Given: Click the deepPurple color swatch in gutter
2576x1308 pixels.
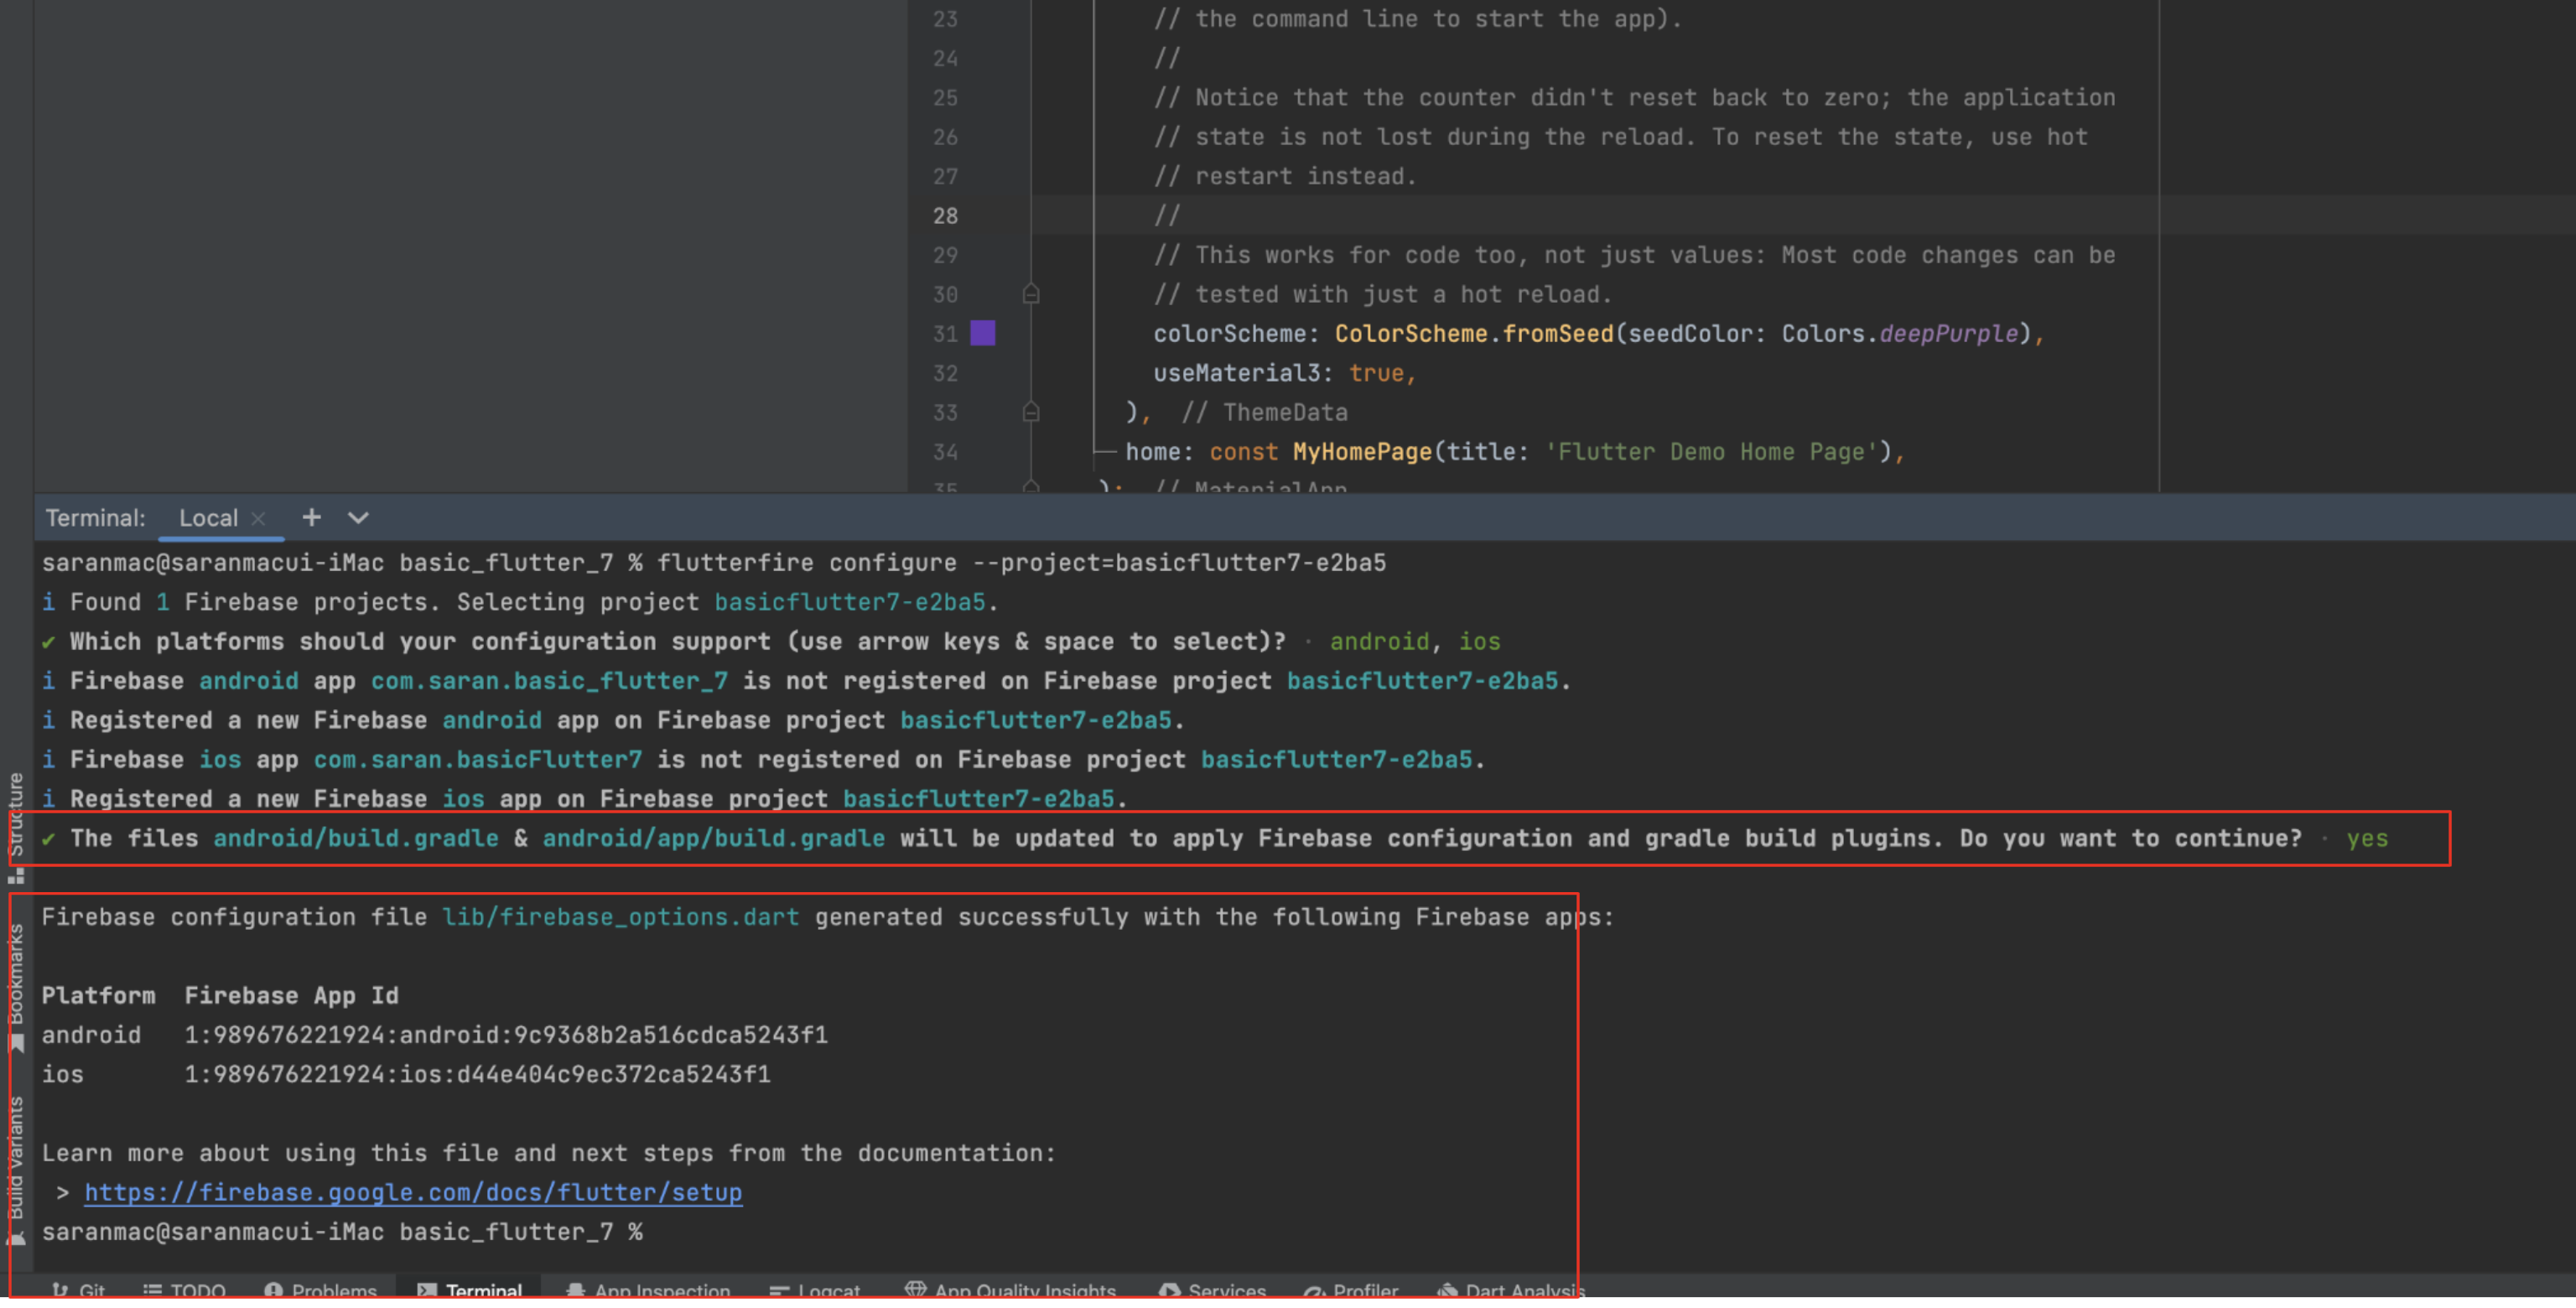Looking at the screenshot, I should pos(982,333).
